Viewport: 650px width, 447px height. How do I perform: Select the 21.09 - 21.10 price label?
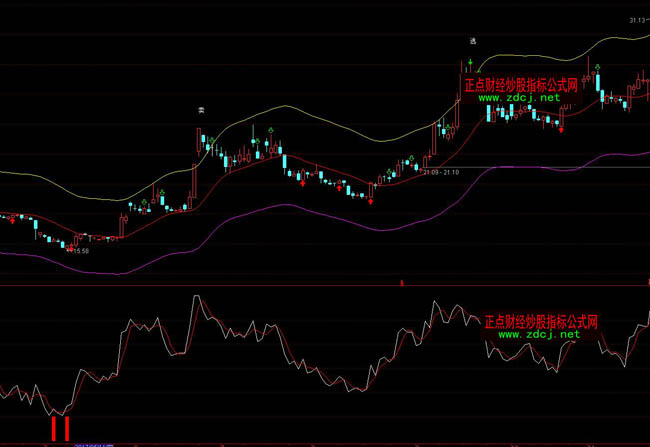point(440,172)
